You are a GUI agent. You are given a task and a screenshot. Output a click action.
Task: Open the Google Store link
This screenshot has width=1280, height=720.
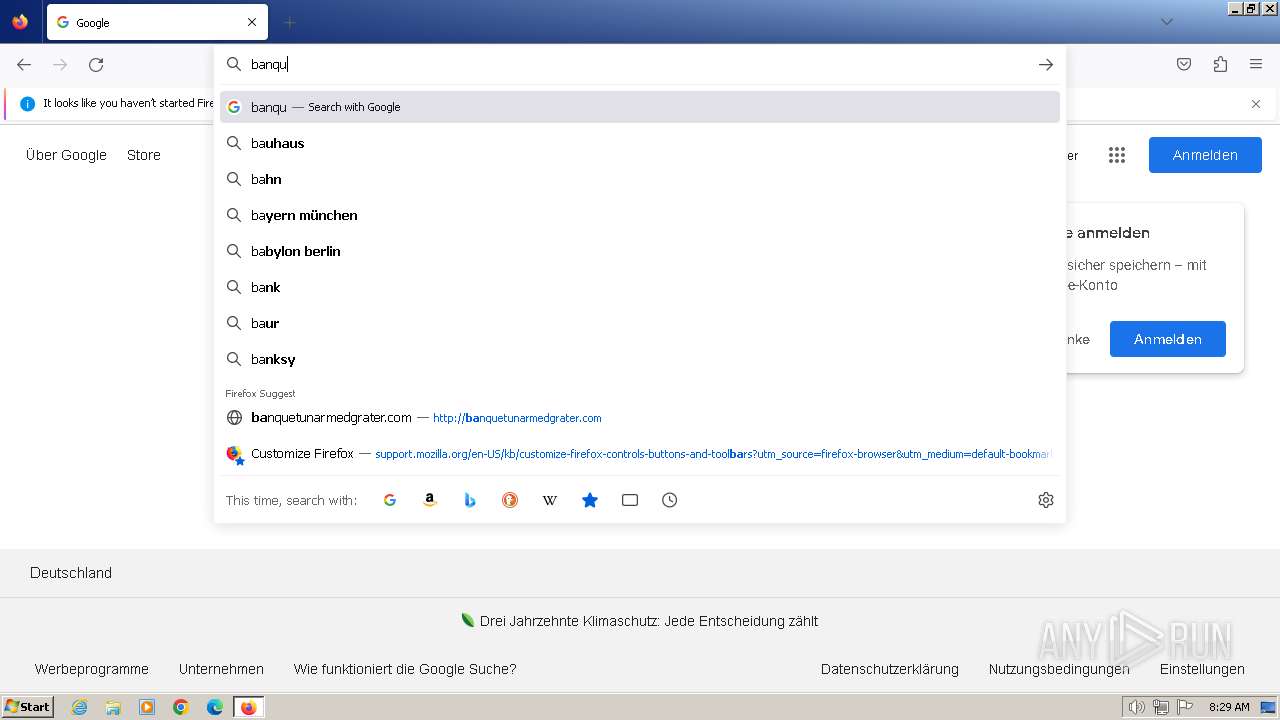pos(144,155)
